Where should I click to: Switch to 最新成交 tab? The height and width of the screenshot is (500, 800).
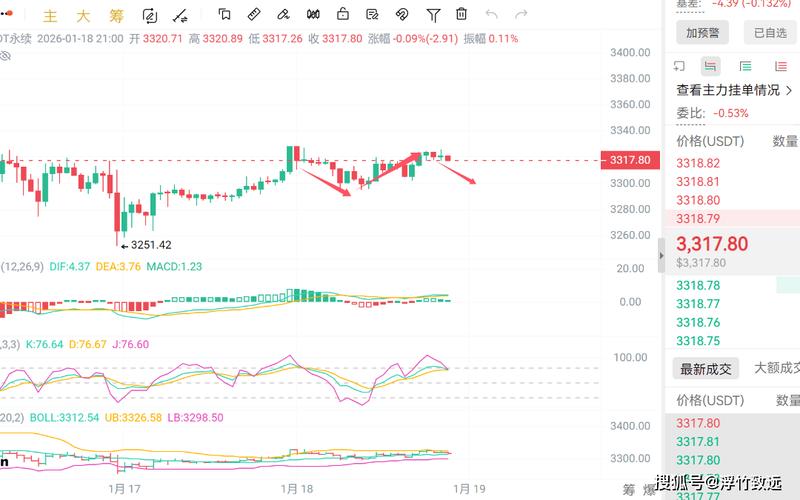[x=706, y=369]
